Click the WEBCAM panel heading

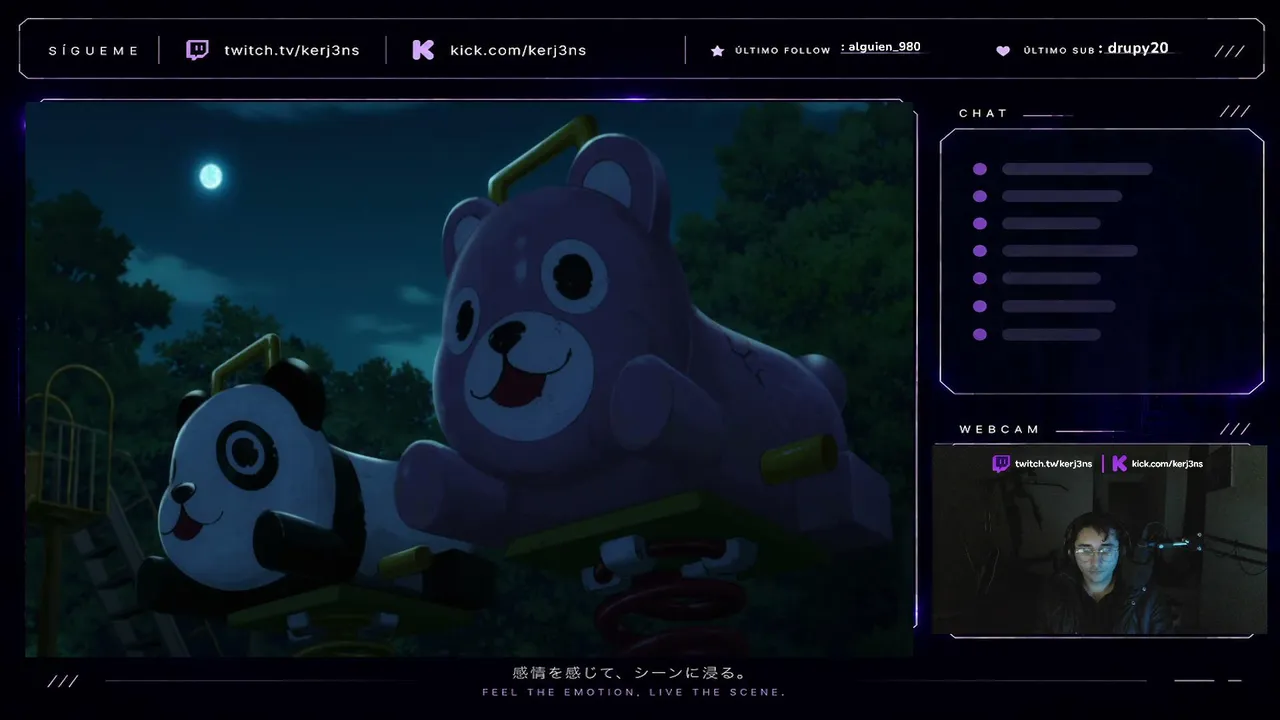(1000, 429)
